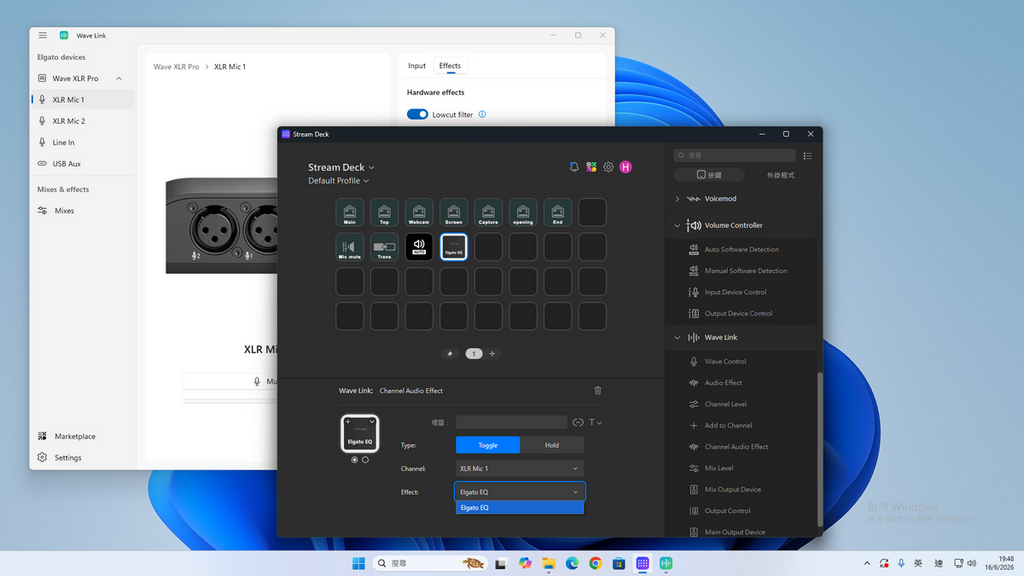Switch to the Effects tab in Wave Link
Screen dimensions: 1024x576
pos(450,66)
